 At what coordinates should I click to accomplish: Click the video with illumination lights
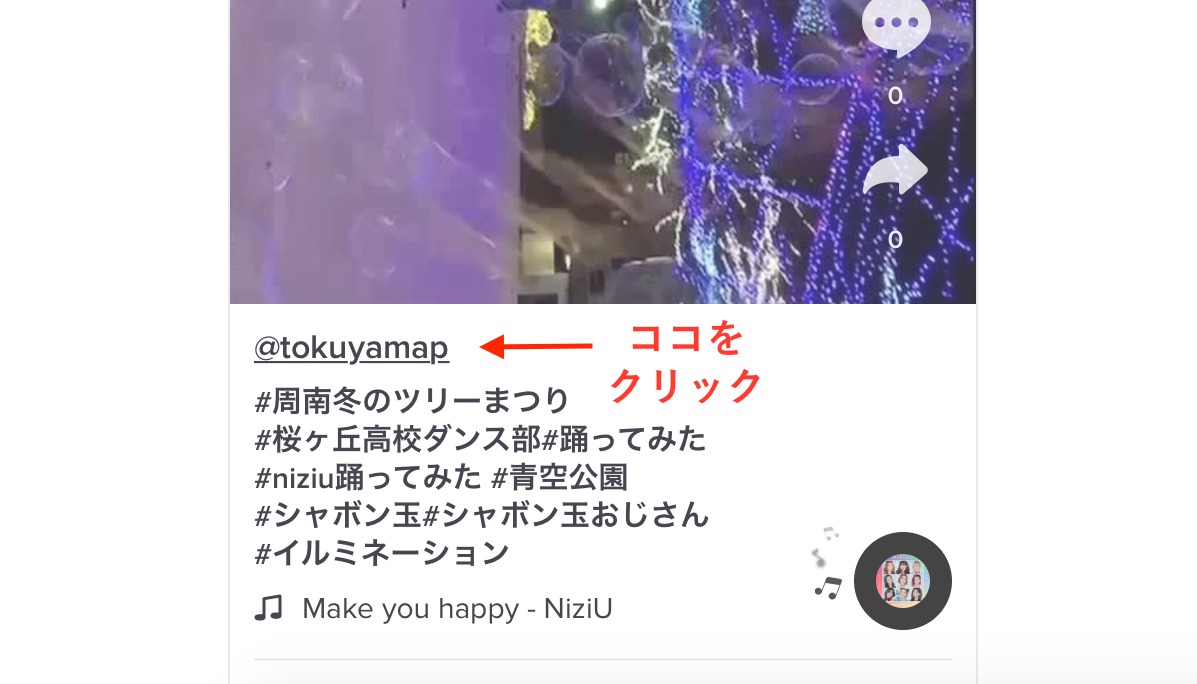pos(603,151)
